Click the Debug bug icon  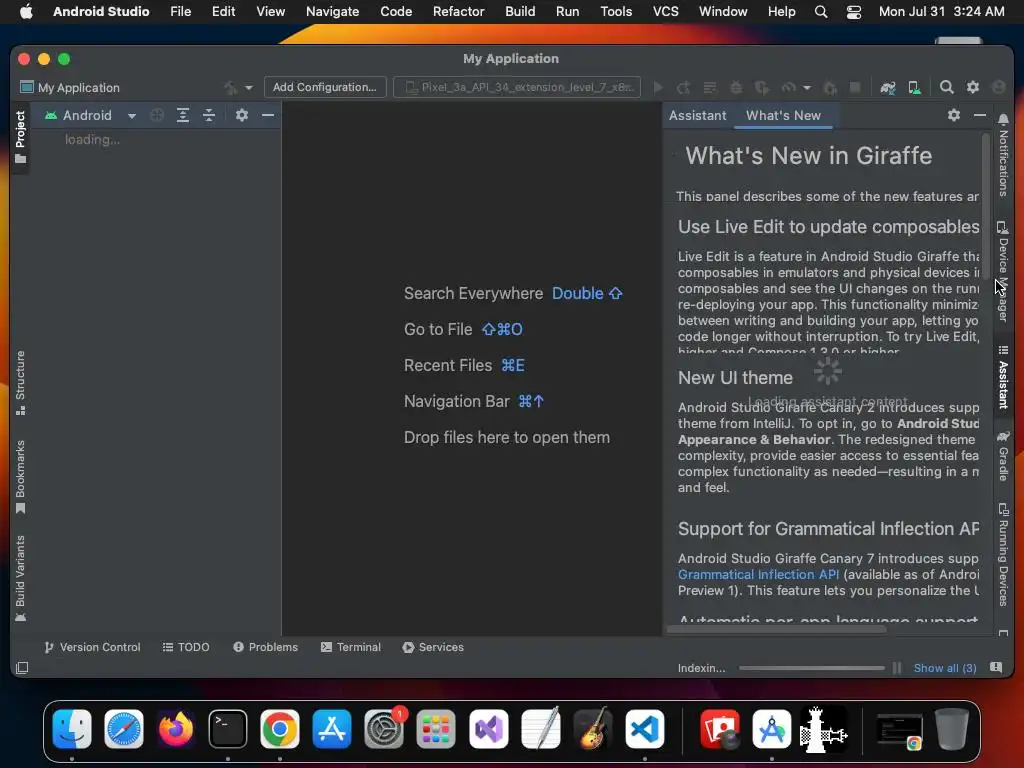coord(736,88)
